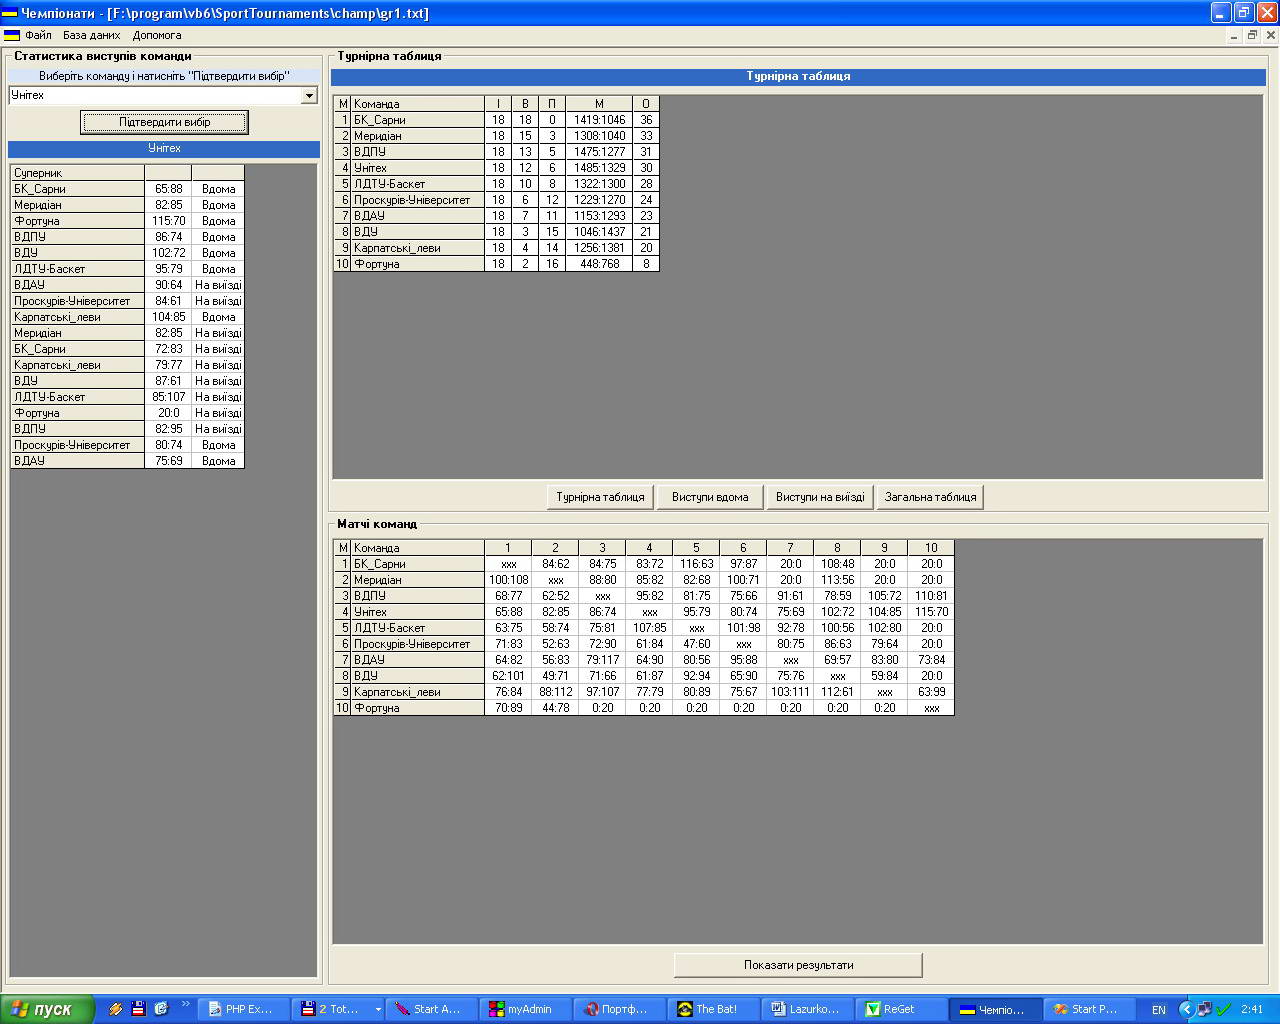Click the floppy disk icon in quick launch
The image size is (1280, 1024).
tap(138, 1009)
